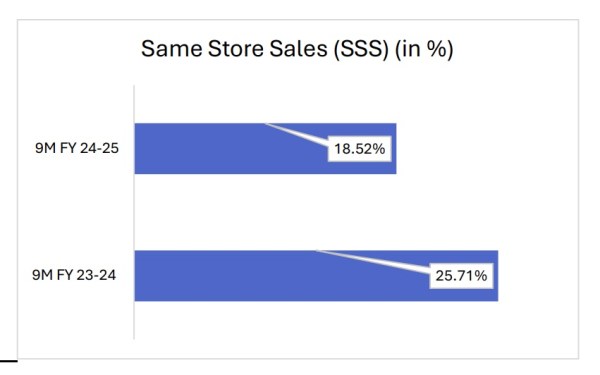
Task: Click the 9M FY 24-25 axis label
Action: pyautogui.click(x=77, y=148)
